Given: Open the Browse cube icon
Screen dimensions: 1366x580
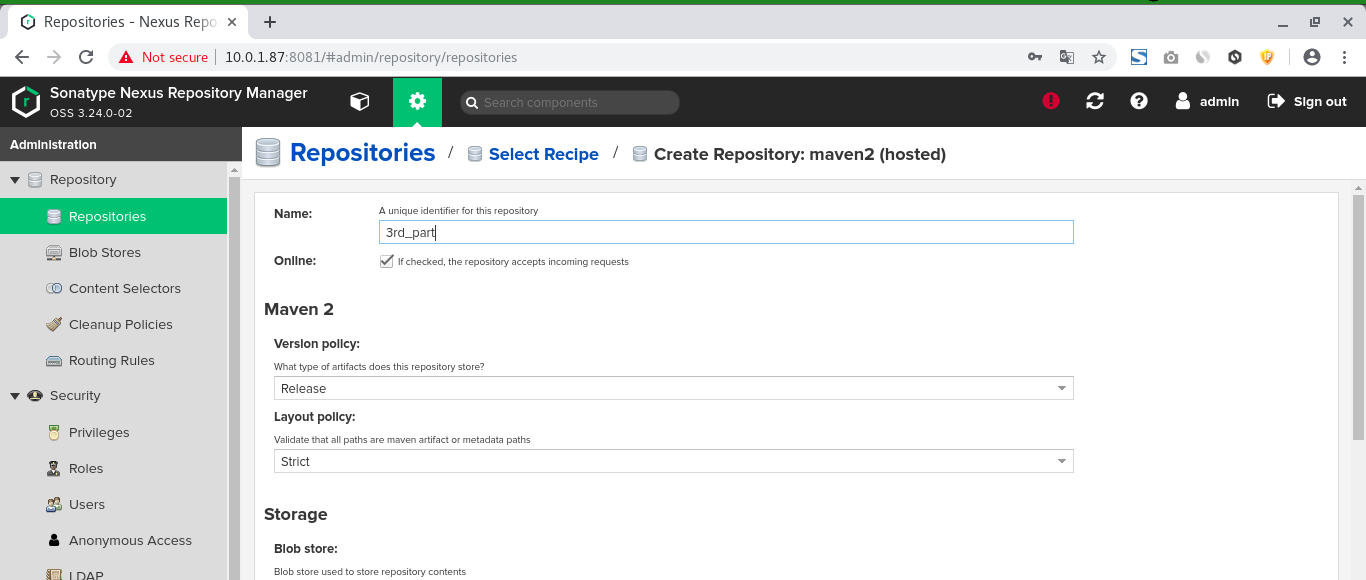Looking at the screenshot, I should tap(359, 101).
